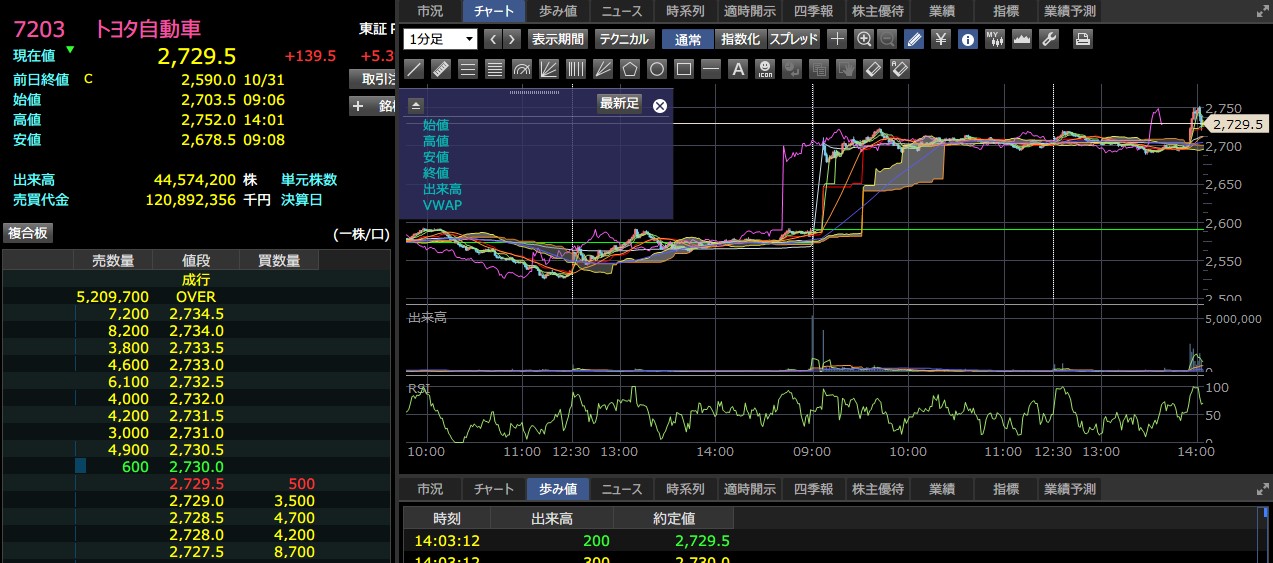This screenshot has width=1273, height=563.
Task: Click the 2,730.0 ask price row
Action: 196,467
